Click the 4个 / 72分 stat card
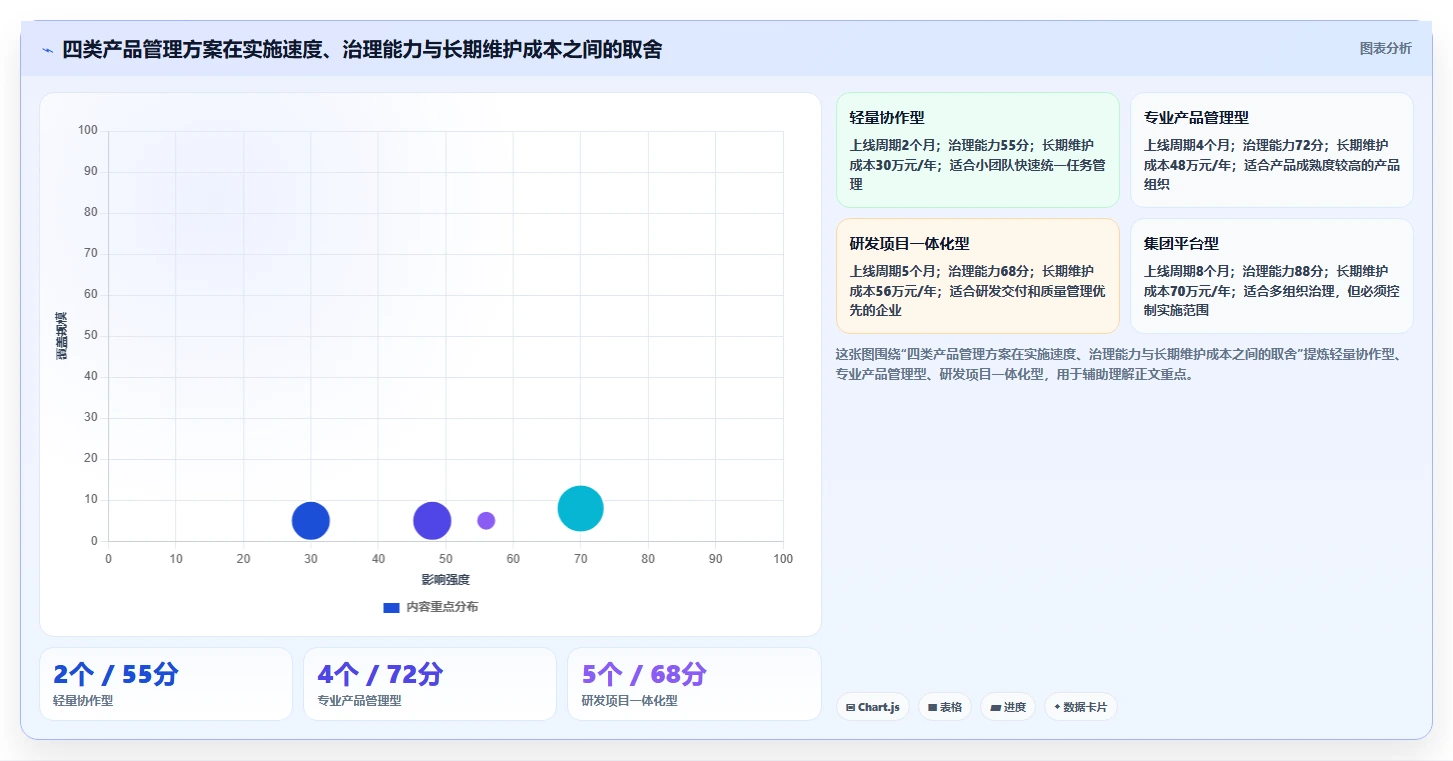The width and height of the screenshot is (1453, 761). pyautogui.click(x=430, y=684)
